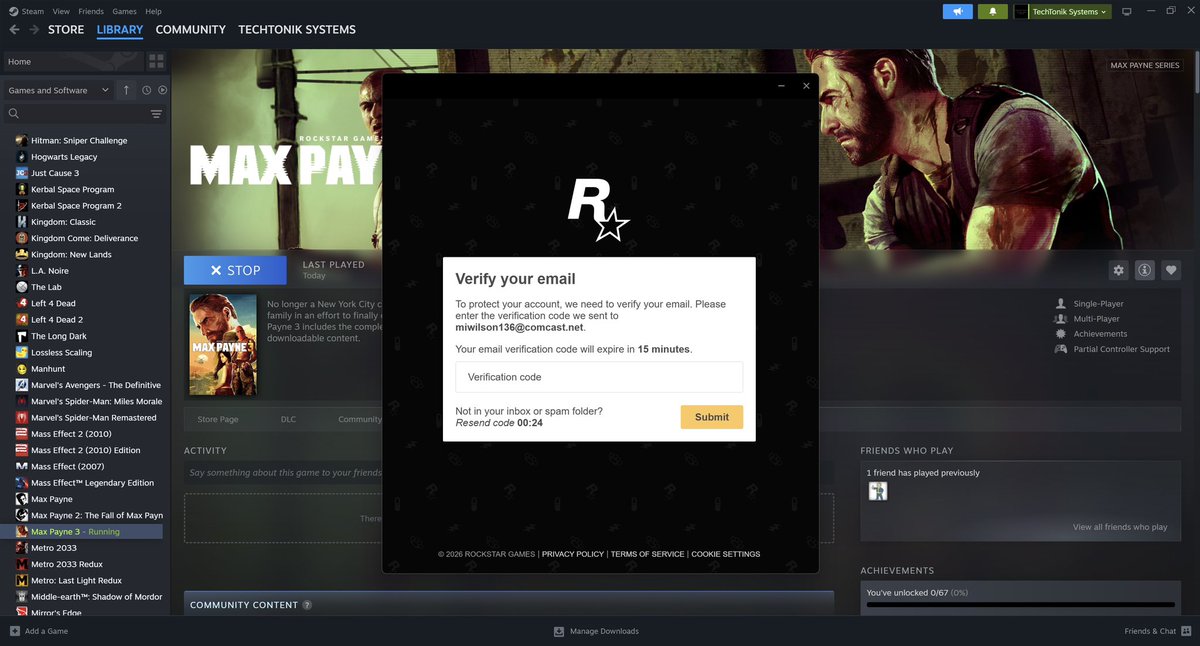Screen dimensions: 1200x646
Task: Click the Resend code link
Action: tap(485, 423)
